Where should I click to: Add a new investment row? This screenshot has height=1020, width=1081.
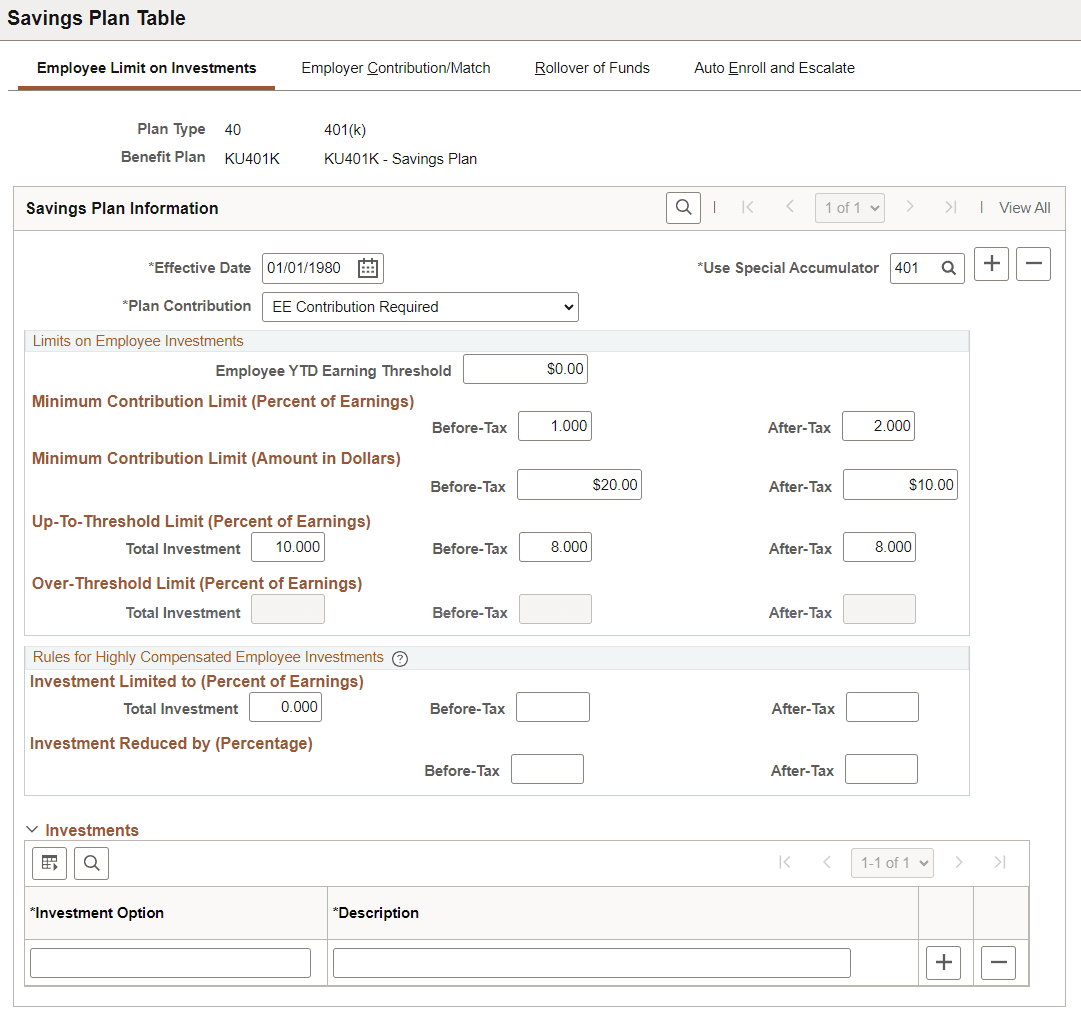click(943, 962)
